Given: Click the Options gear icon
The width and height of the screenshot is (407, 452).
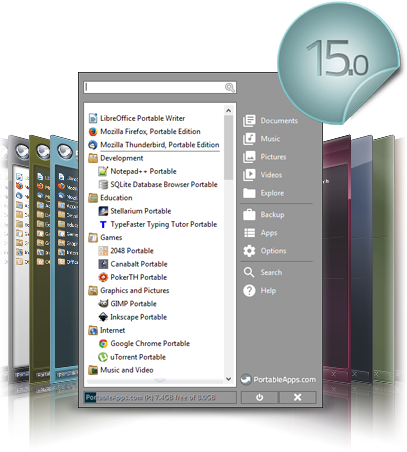Looking at the screenshot, I should click(x=249, y=251).
